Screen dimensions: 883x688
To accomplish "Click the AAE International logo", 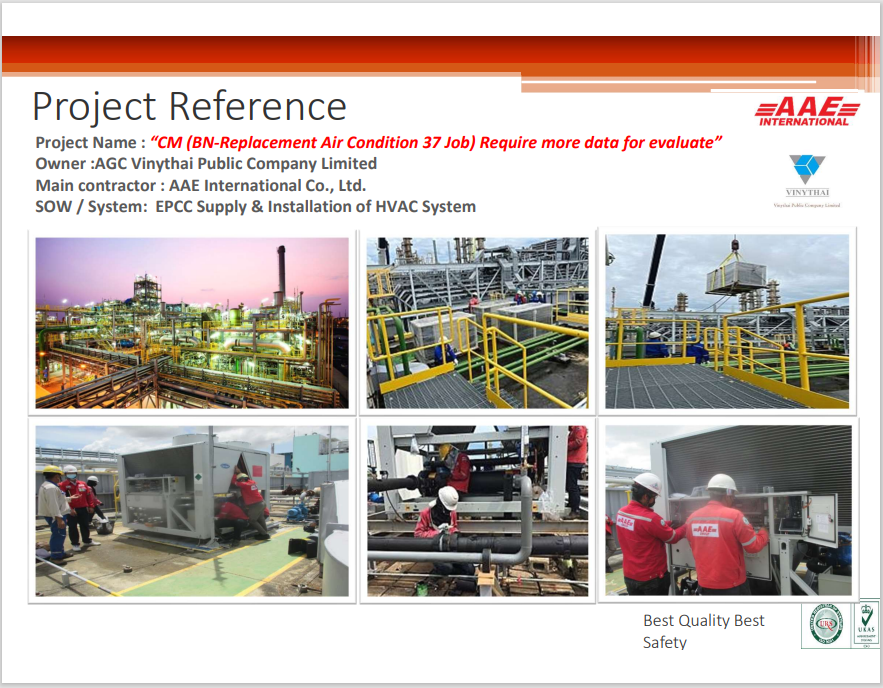I will pyautogui.click(x=806, y=112).
